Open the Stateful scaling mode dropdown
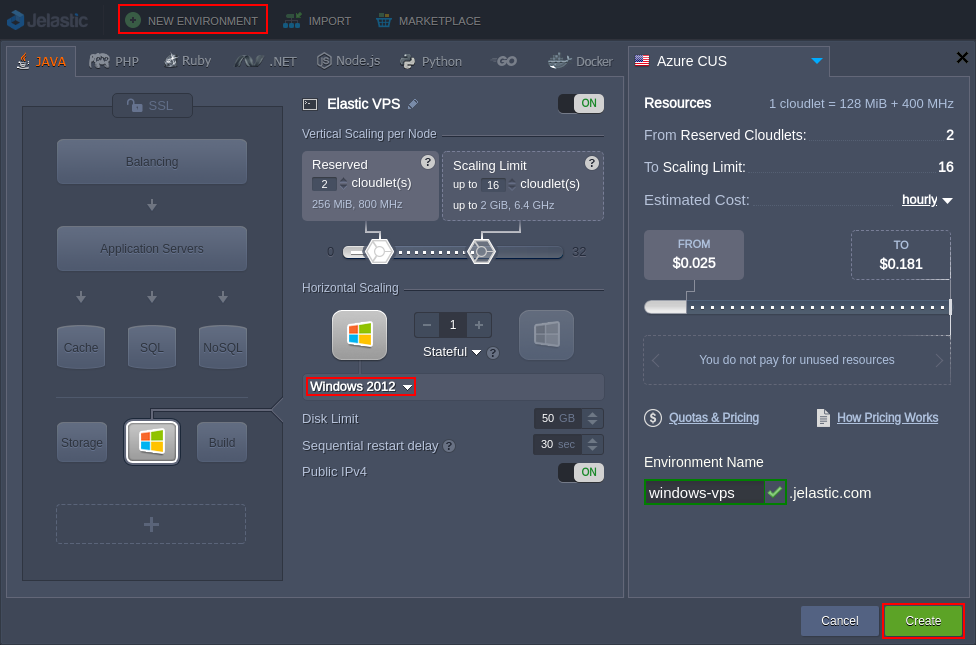This screenshot has height=645, width=976. 452,352
